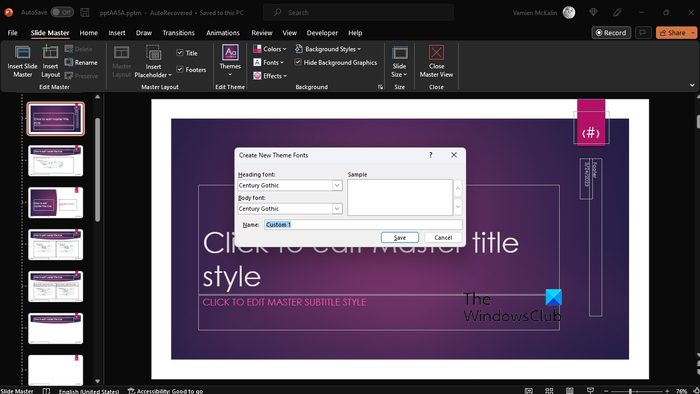Select the slide master thumbnail
This screenshot has width=700, height=394.
pos(55,119)
